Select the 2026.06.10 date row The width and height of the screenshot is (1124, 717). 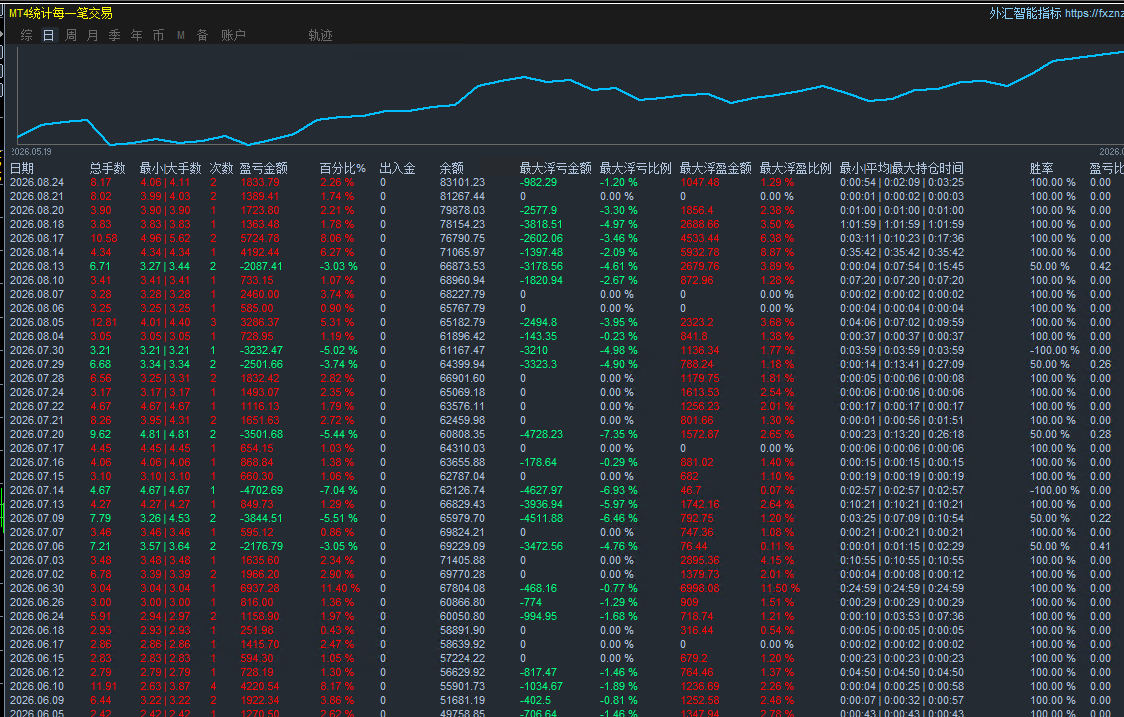click(37, 686)
